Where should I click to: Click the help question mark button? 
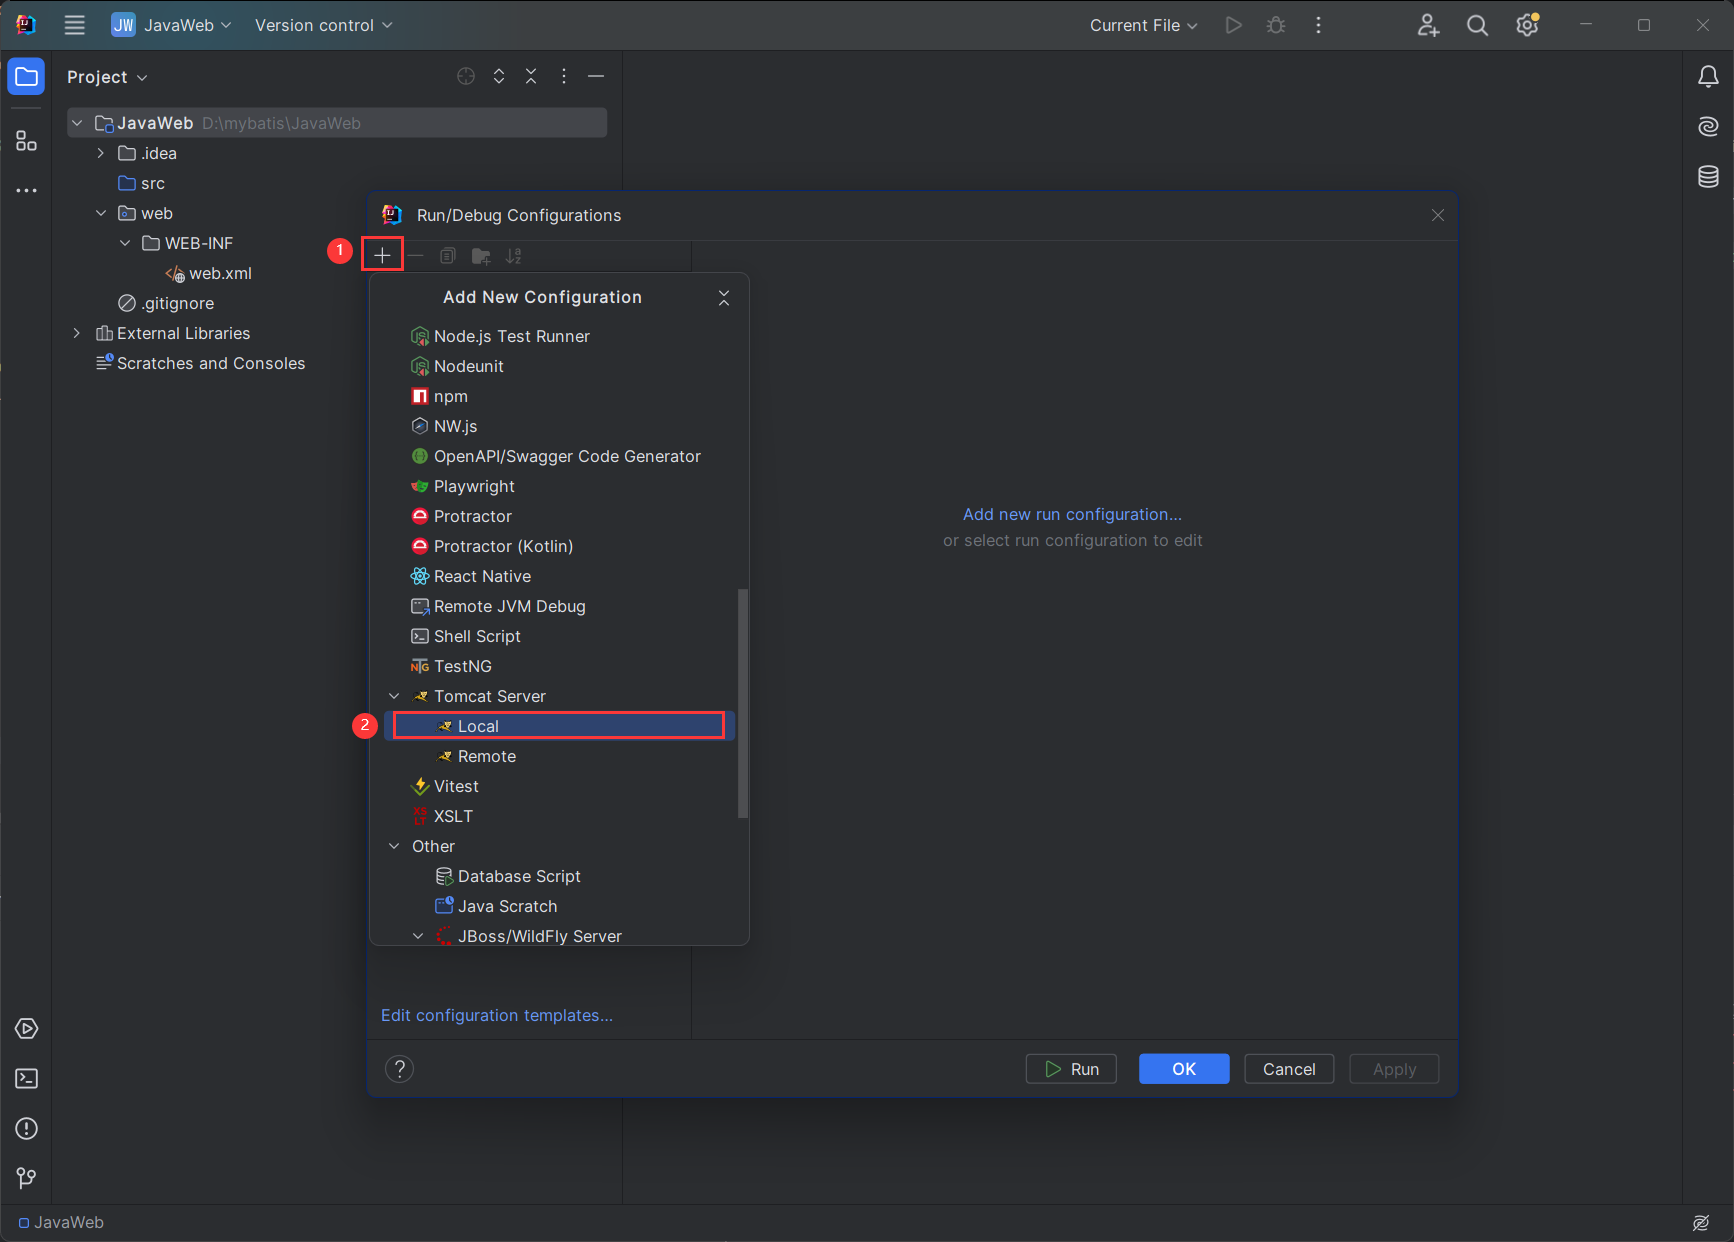(x=399, y=1069)
